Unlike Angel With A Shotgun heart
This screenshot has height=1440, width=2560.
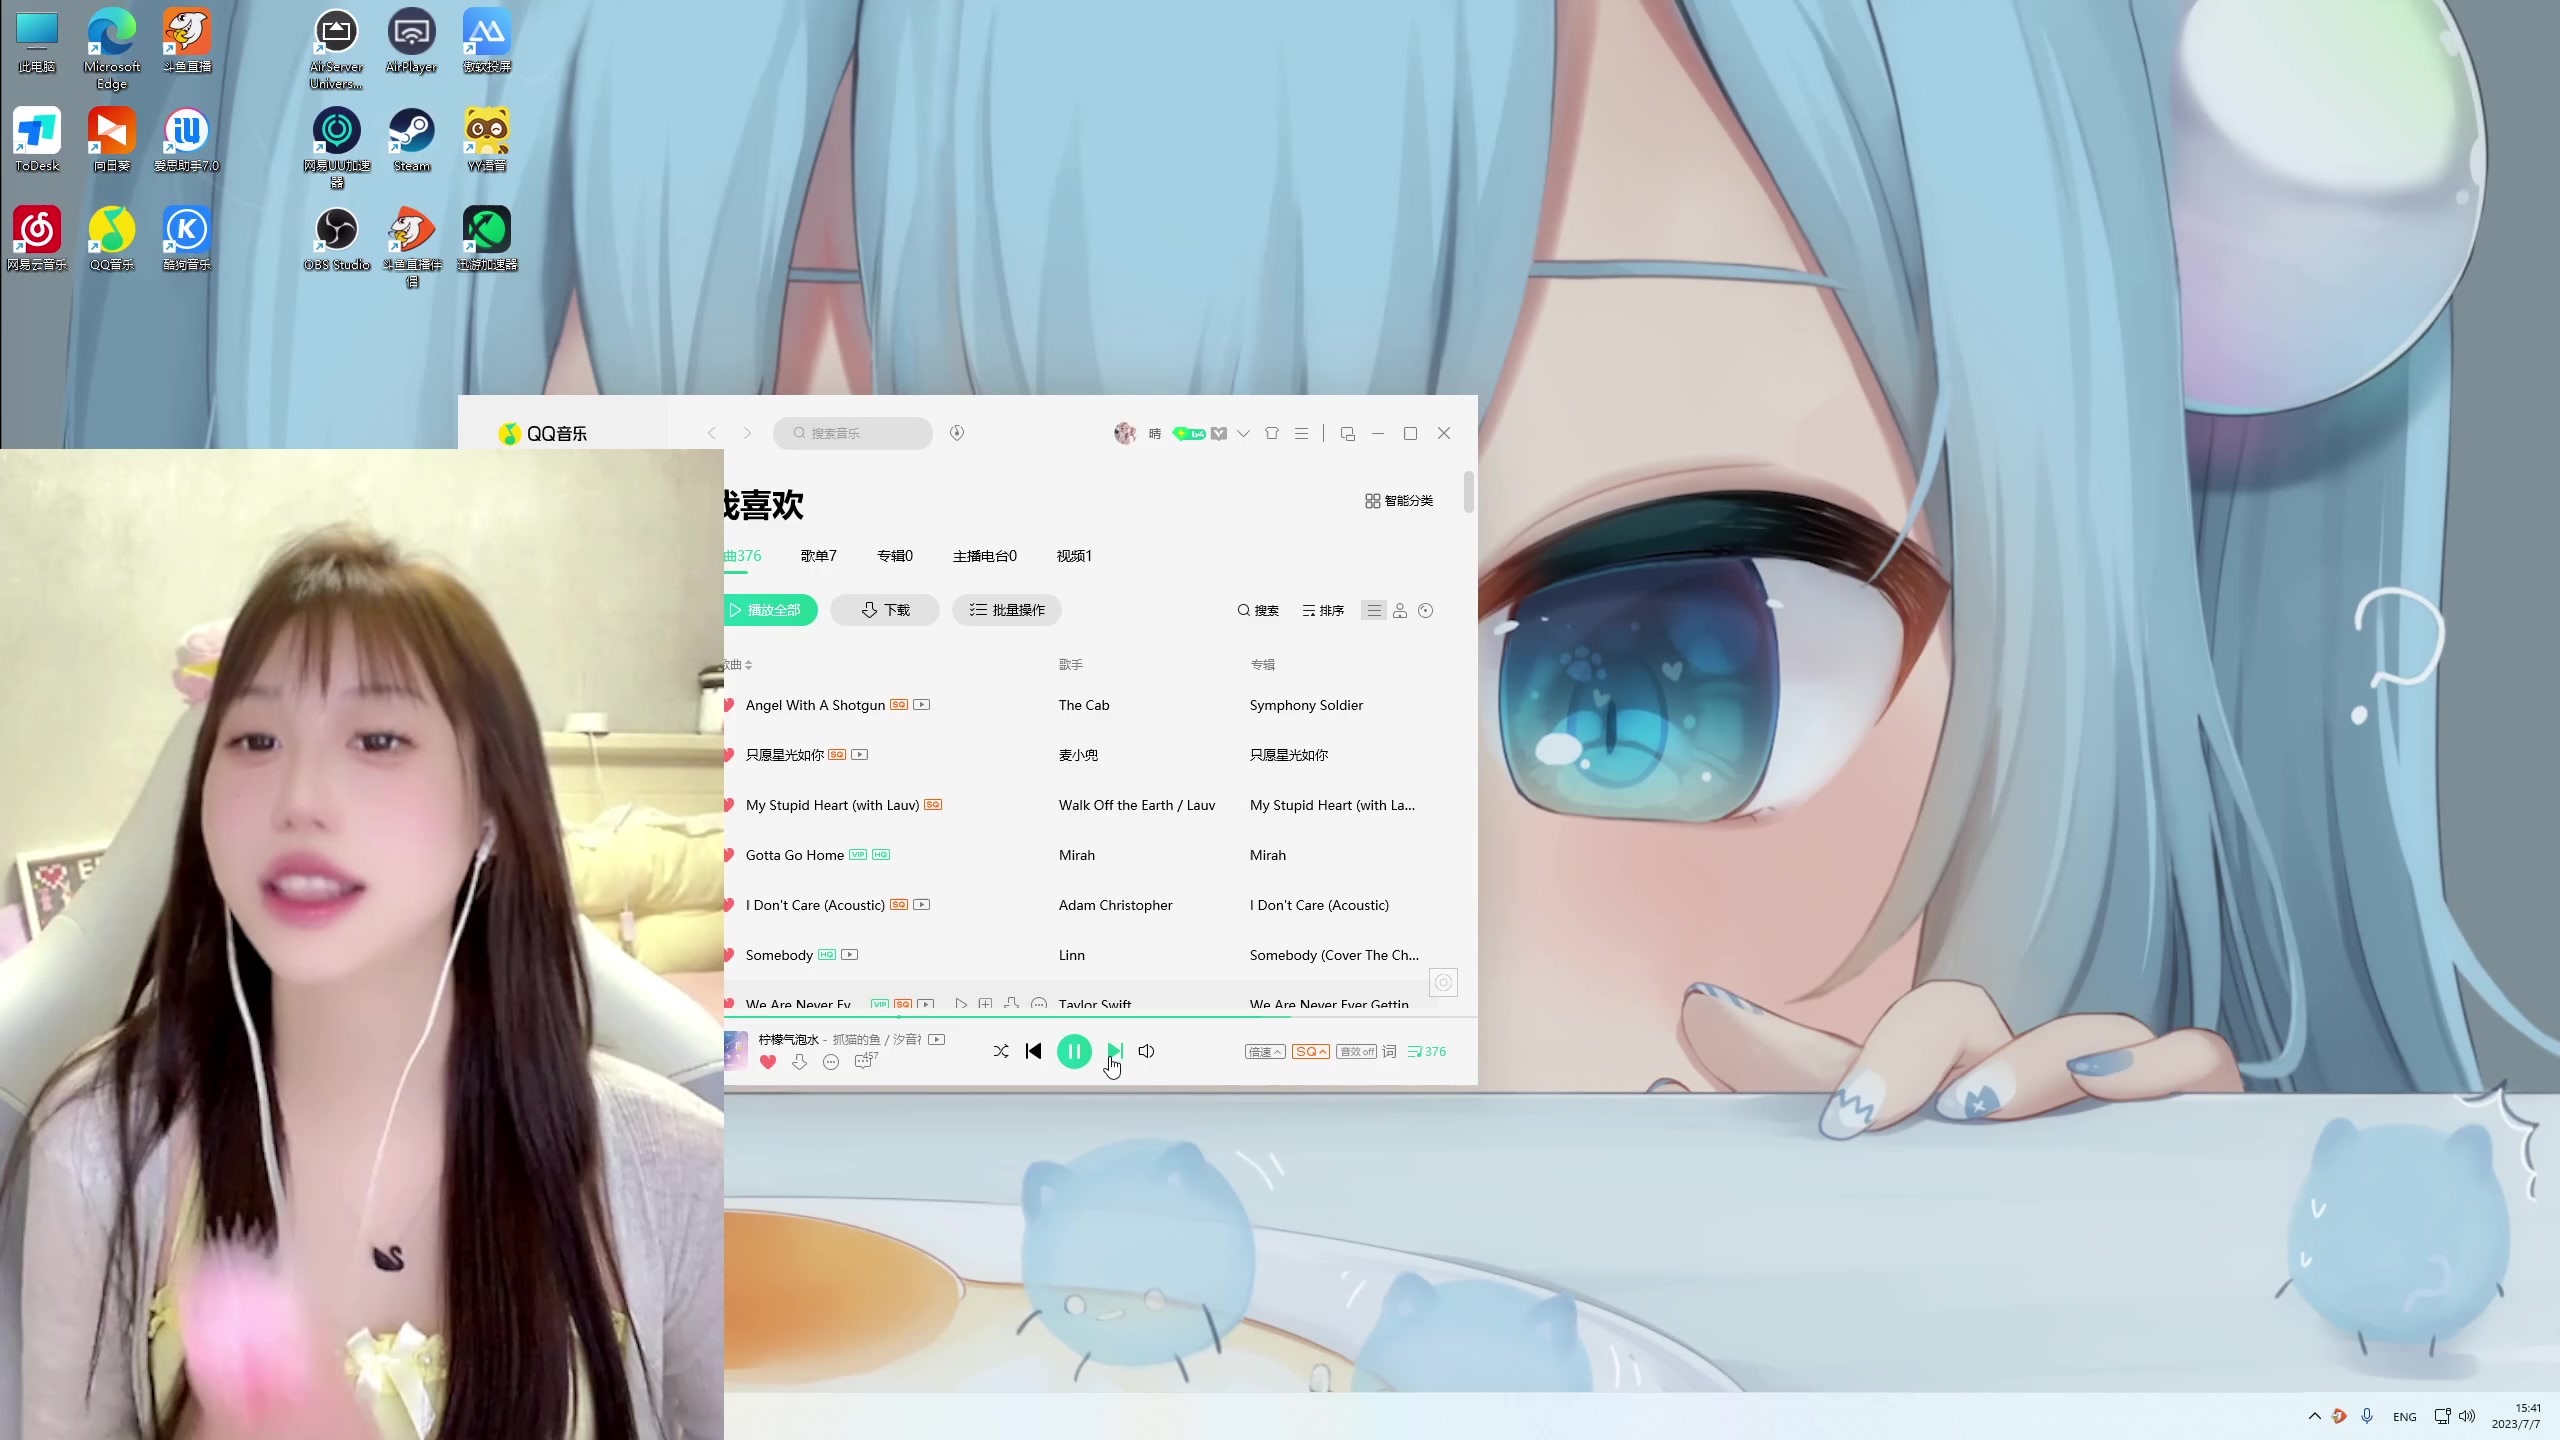(x=729, y=705)
